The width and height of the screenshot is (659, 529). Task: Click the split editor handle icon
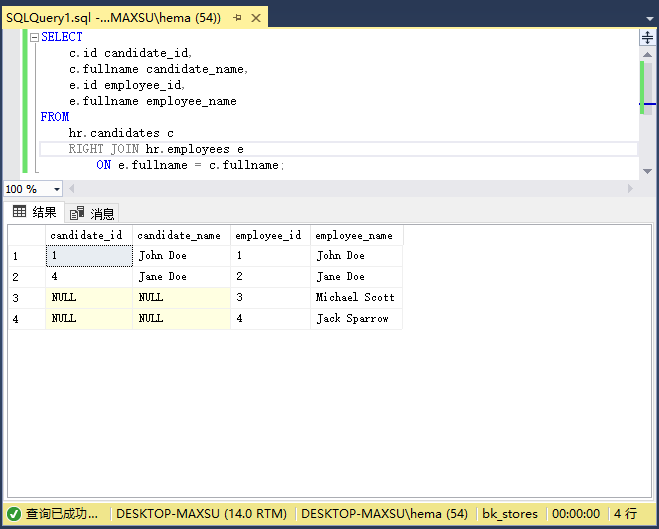coord(647,37)
